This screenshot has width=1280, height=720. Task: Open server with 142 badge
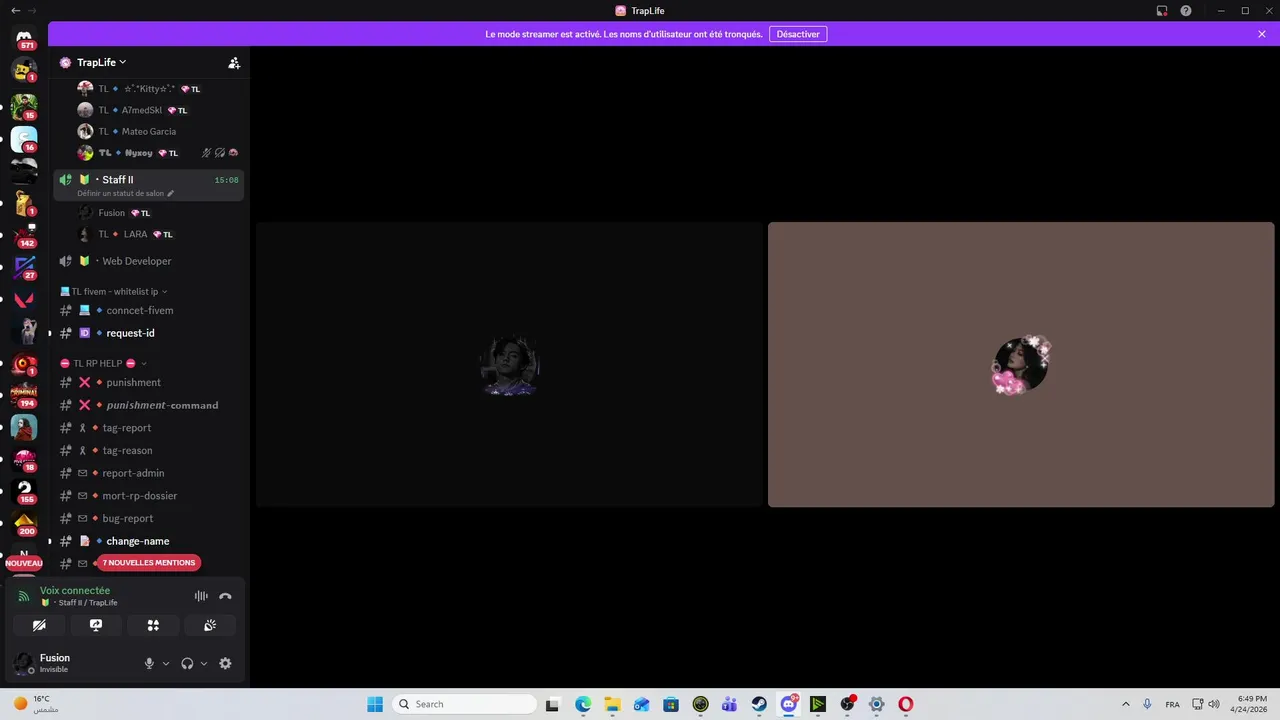(x=24, y=236)
